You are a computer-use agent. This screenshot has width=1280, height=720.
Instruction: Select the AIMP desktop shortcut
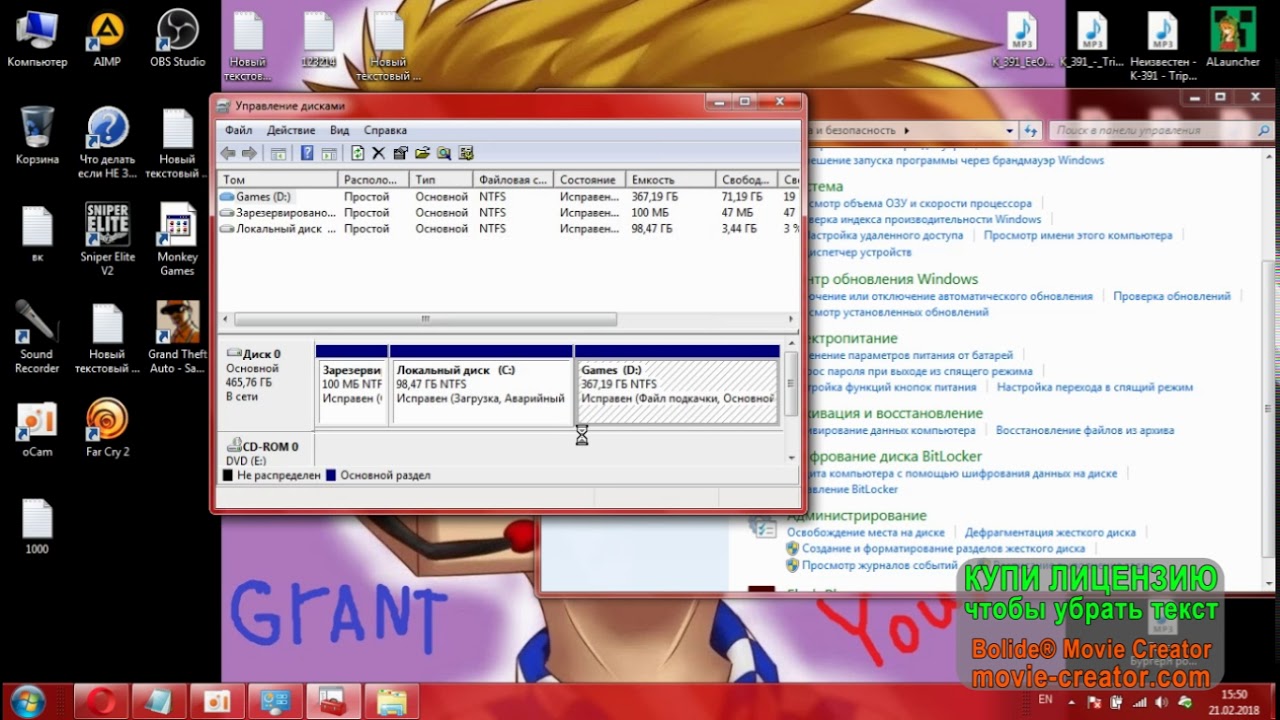click(x=107, y=40)
